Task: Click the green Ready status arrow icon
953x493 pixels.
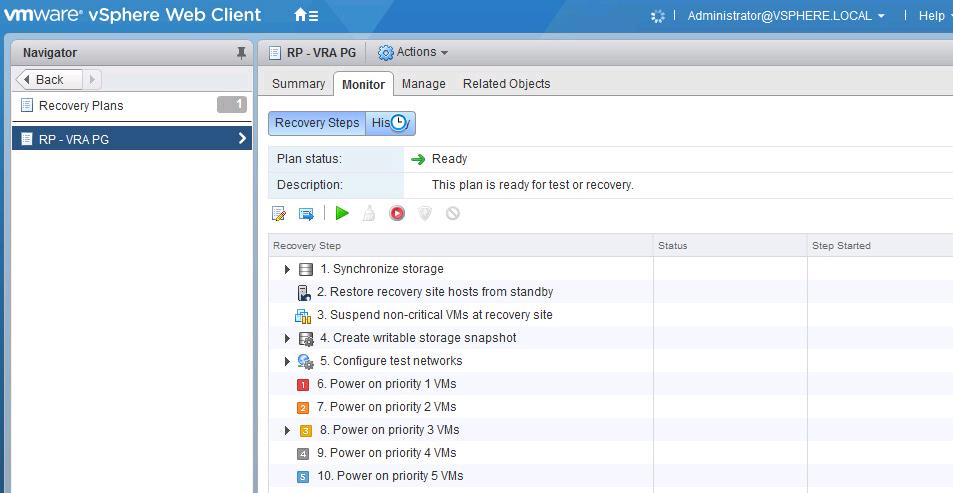Action: pyautogui.click(x=418, y=160)
